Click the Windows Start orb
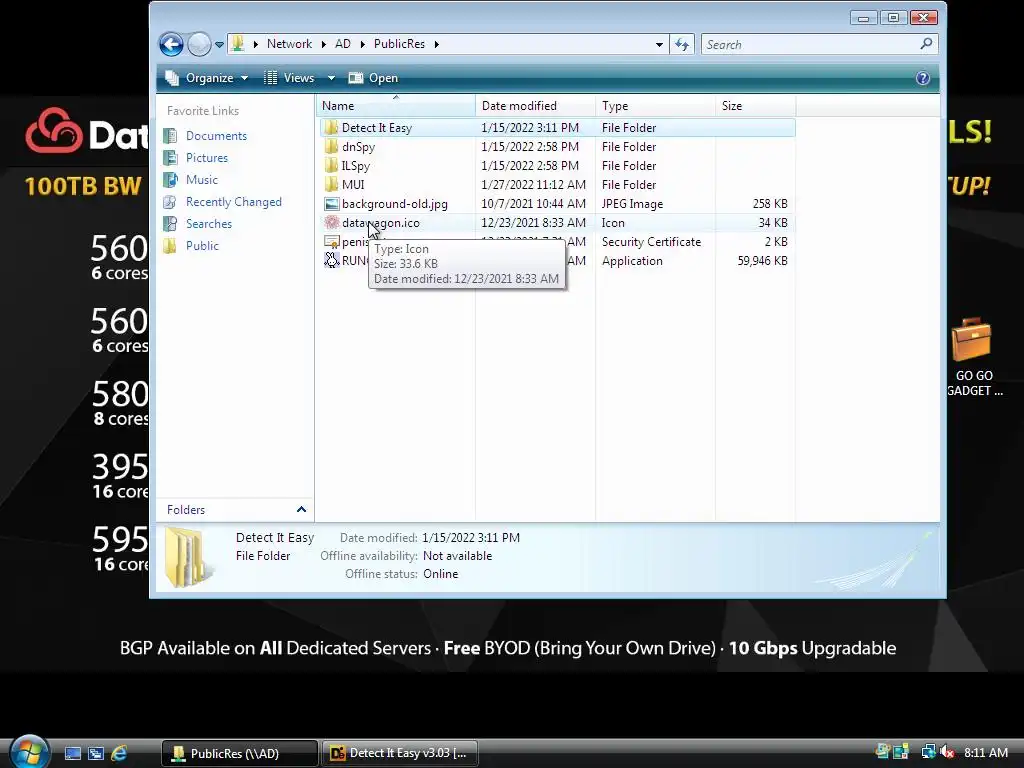1024x768 pixels. click(x=29, y=752)
